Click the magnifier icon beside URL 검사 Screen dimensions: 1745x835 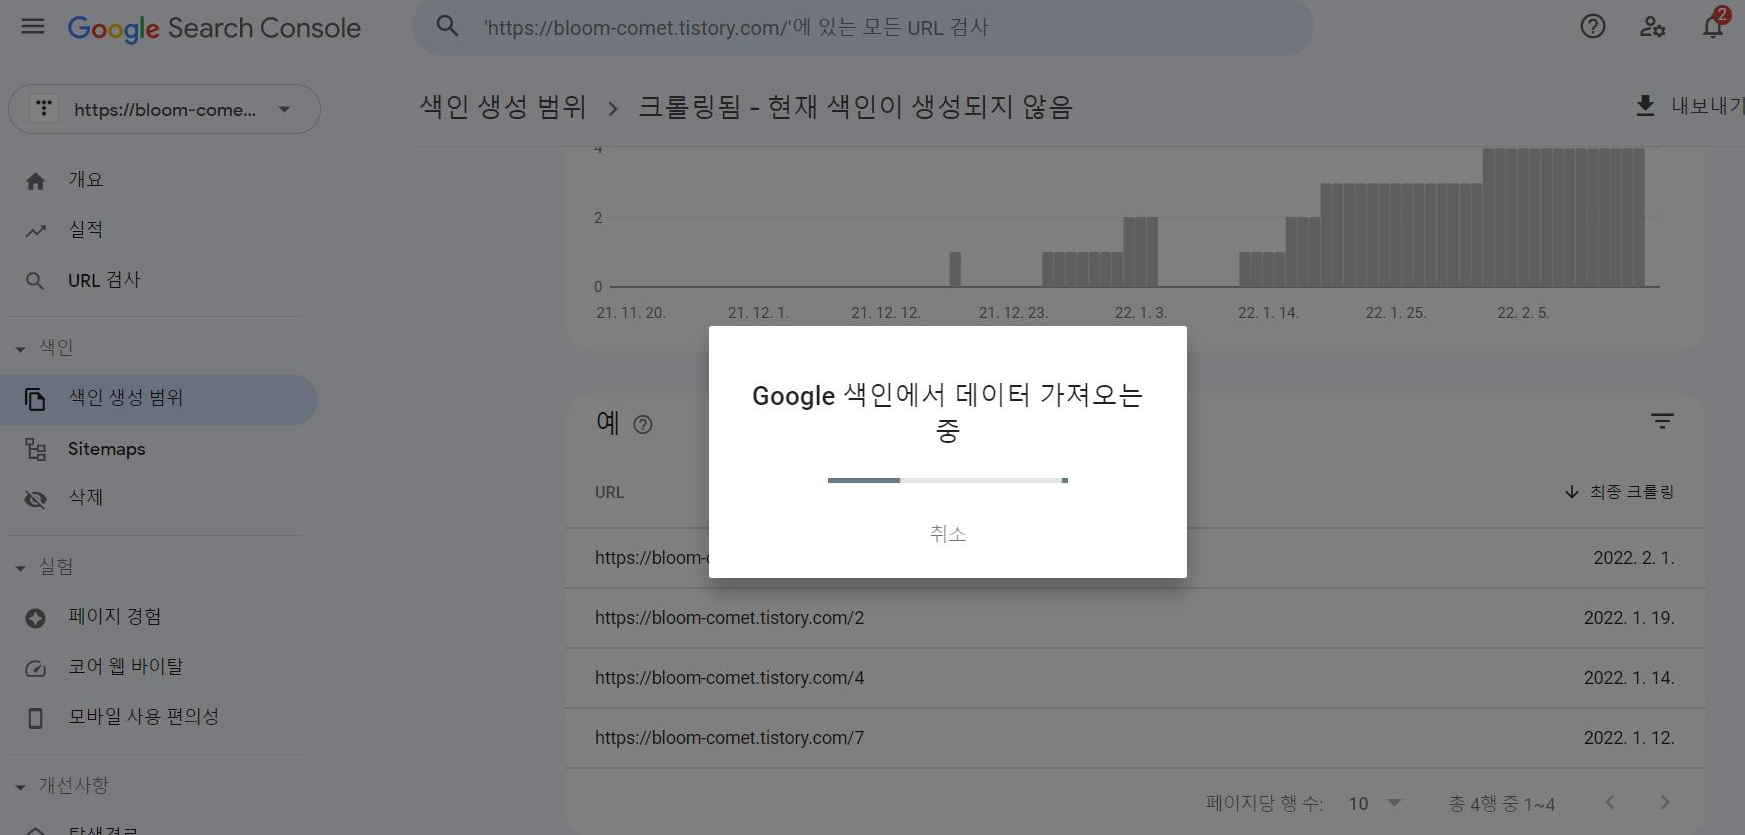[35, 281]
